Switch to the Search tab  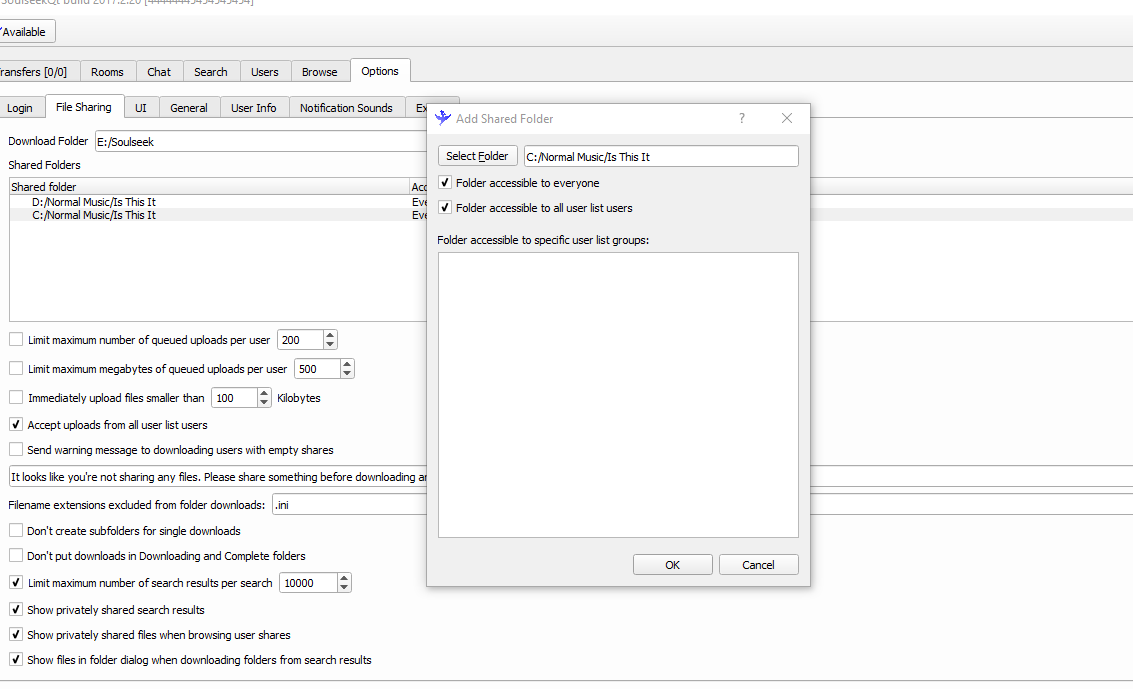pos(211,72)
